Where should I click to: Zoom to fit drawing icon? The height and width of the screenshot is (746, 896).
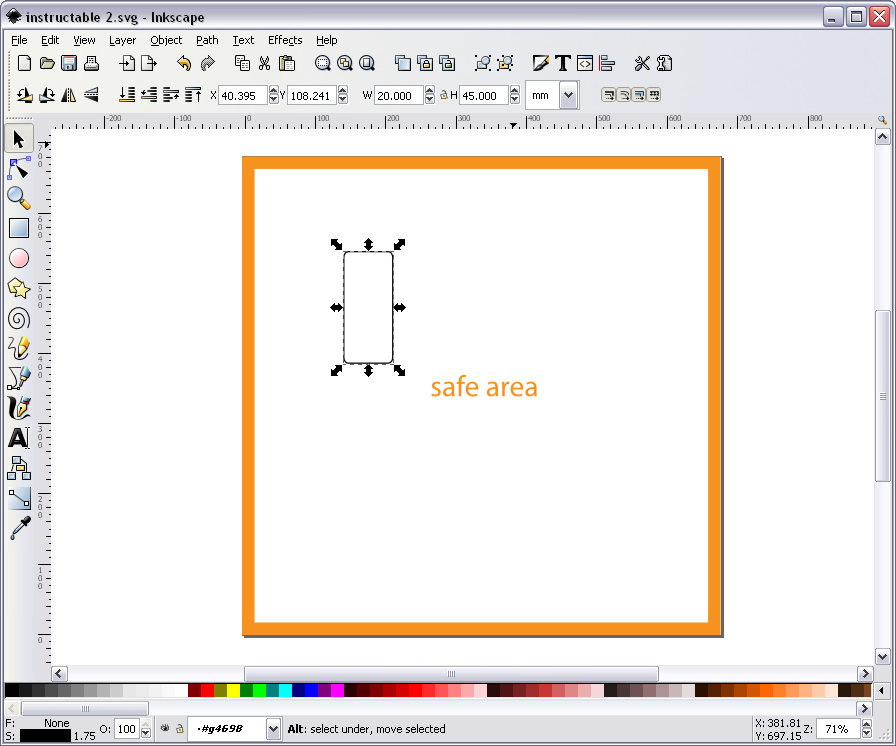click(345, 63)
